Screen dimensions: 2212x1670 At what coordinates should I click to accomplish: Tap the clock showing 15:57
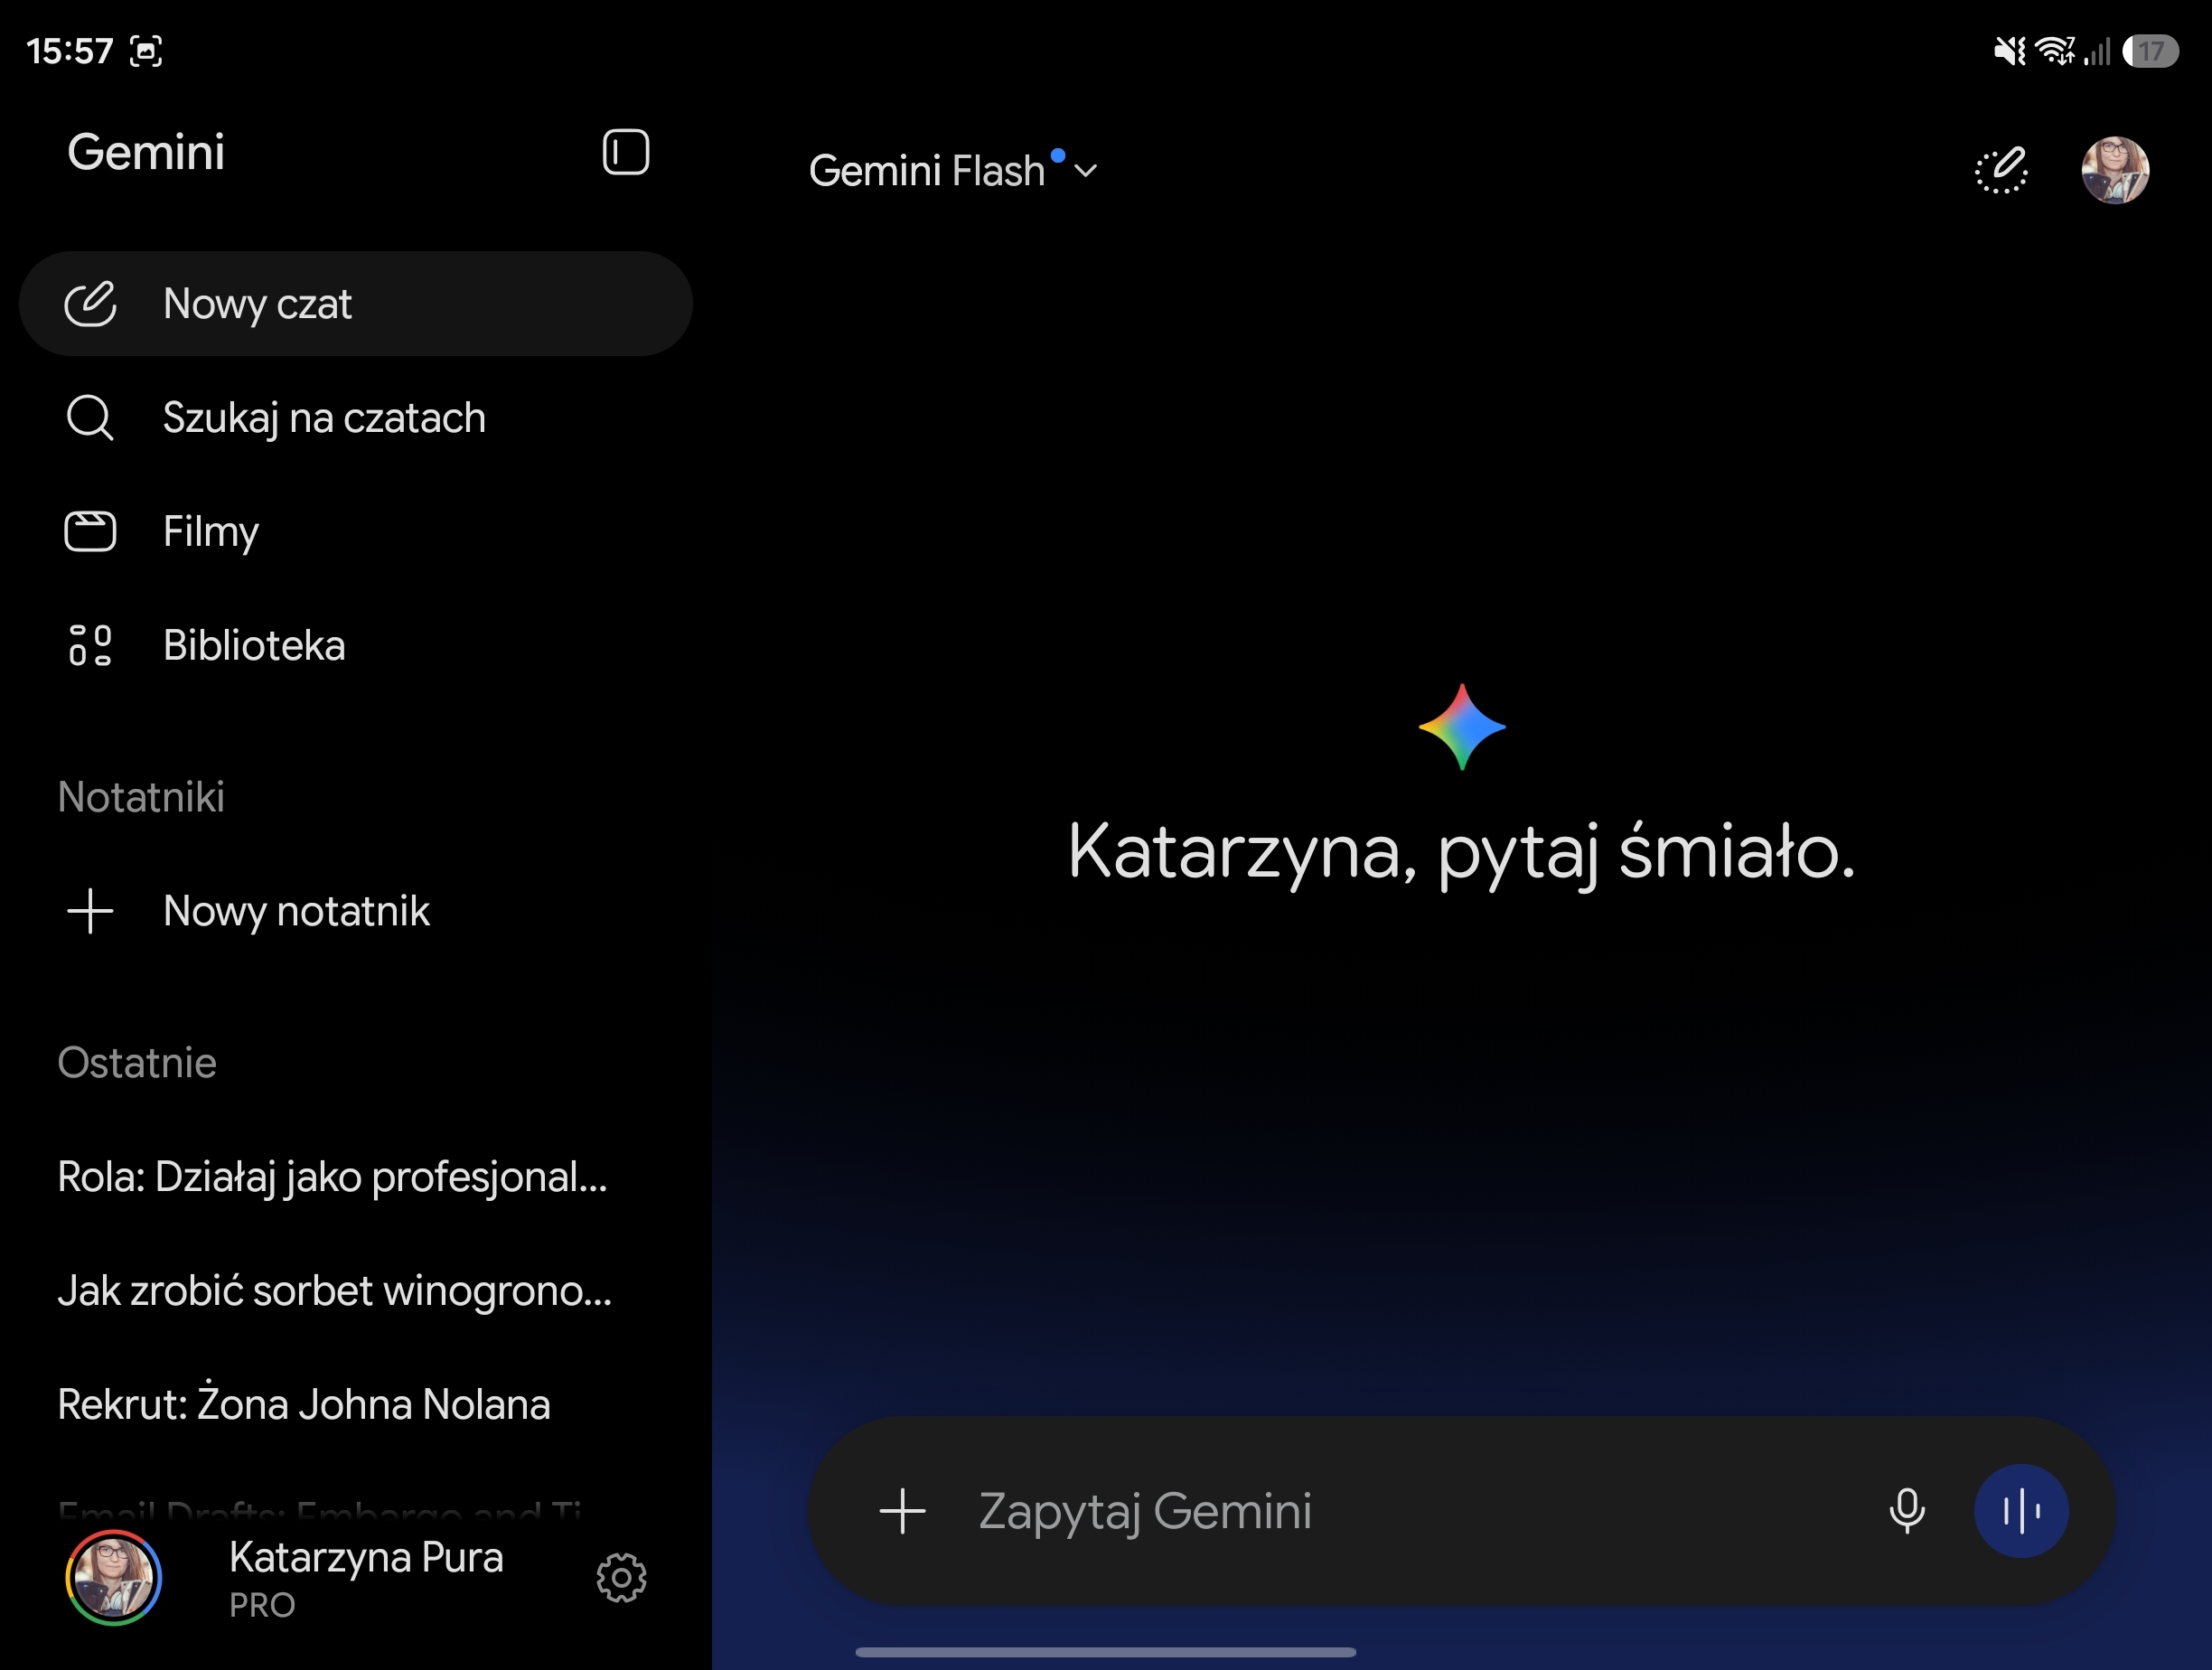70,51
